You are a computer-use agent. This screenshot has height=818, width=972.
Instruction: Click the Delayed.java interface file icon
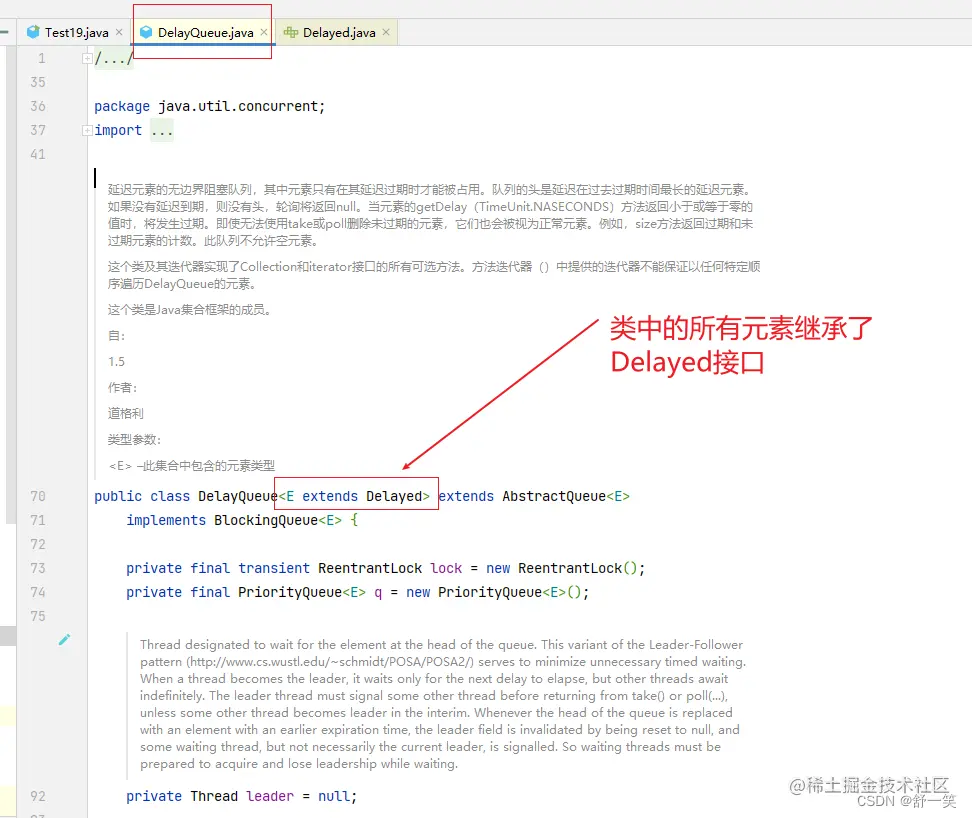[291, 32]
